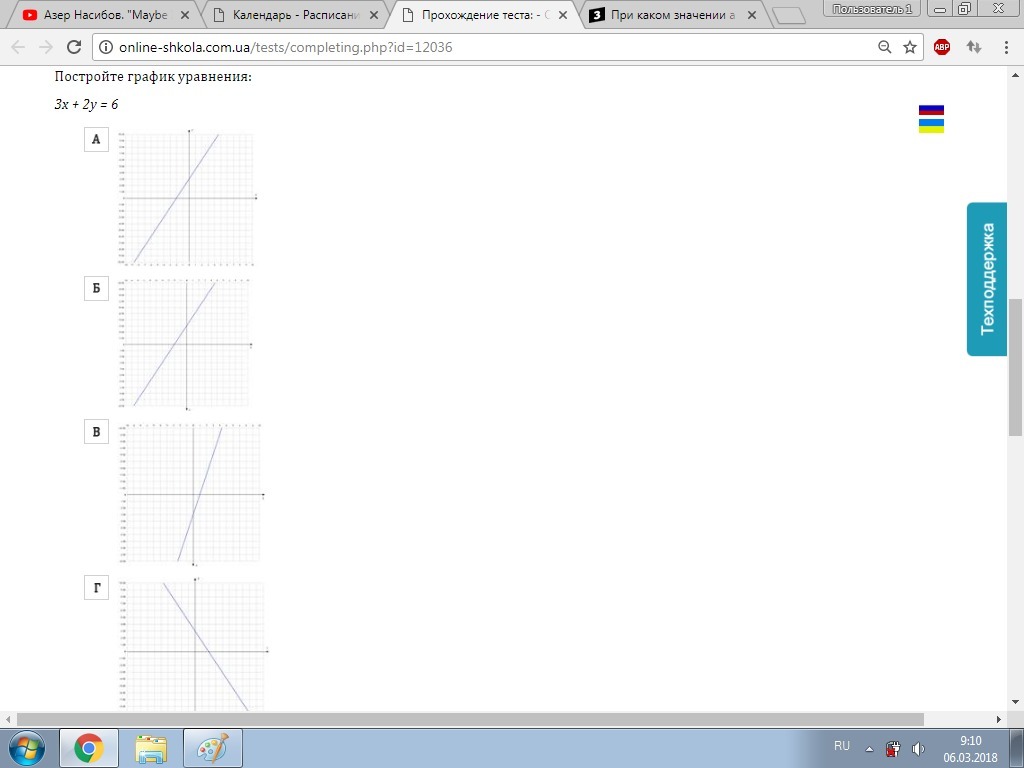The width and height of the screenshot is (1024, 768).
Task: Open the RU language indicator
Action: tap(842, 745)
